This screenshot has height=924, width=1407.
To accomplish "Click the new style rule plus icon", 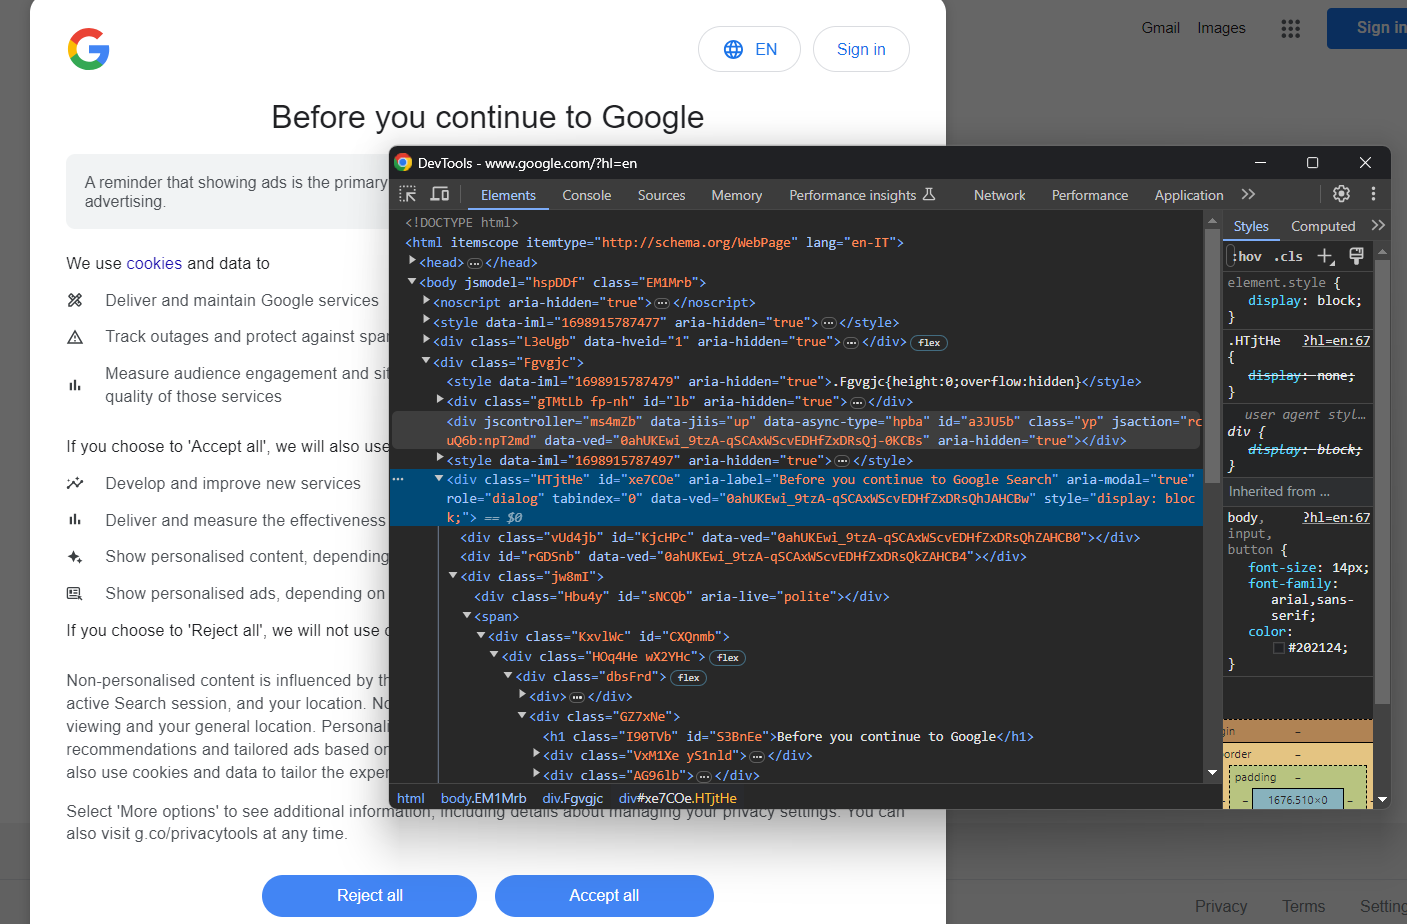I will (x=1325, y=257).
